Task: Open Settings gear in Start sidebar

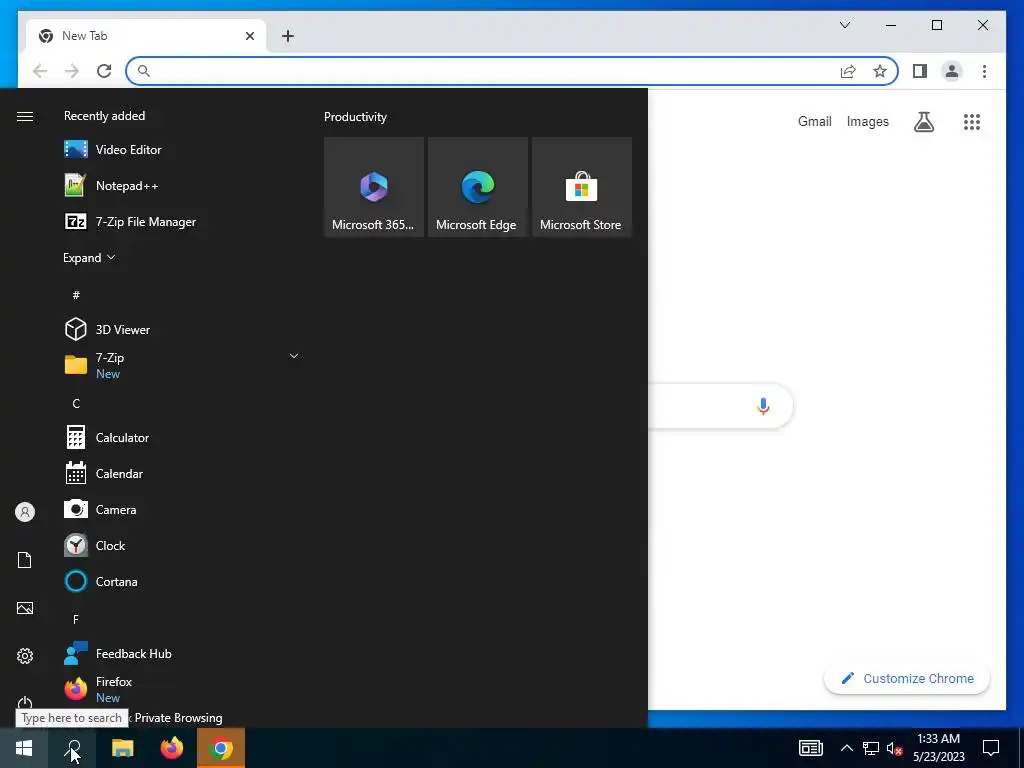Action: [x=25, y=656]
